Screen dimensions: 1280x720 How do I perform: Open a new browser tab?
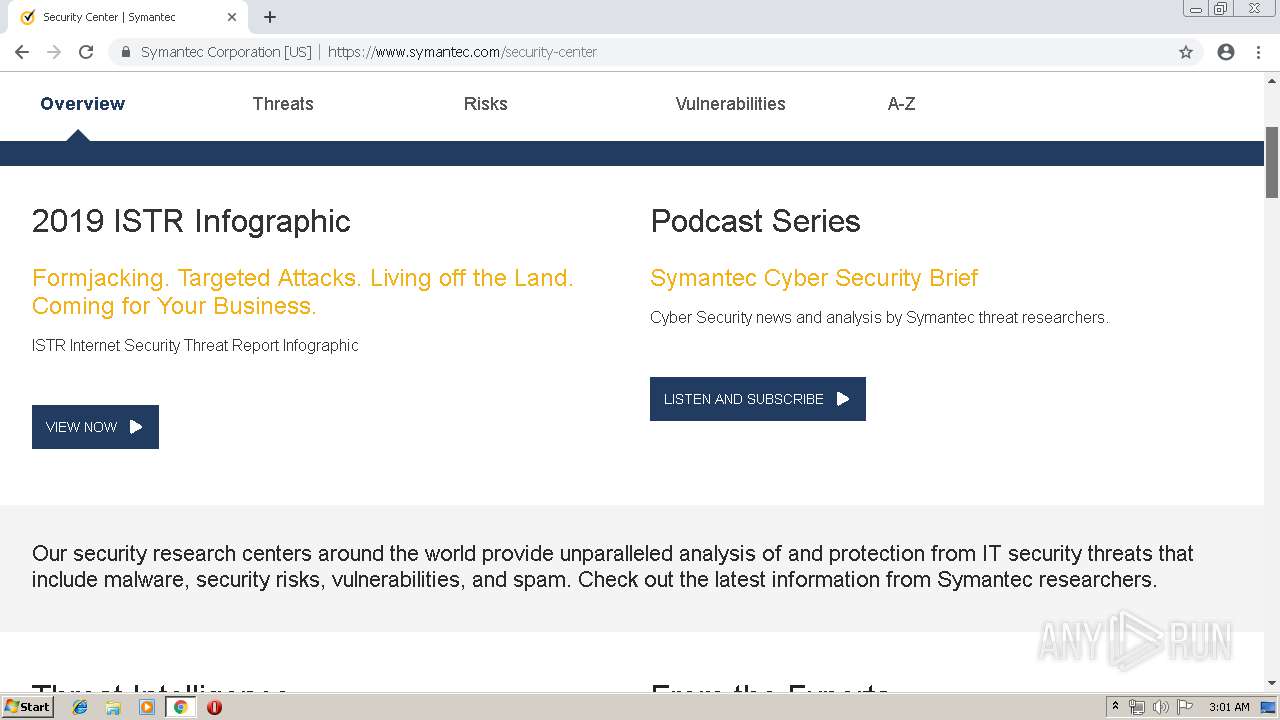point(270,17)
